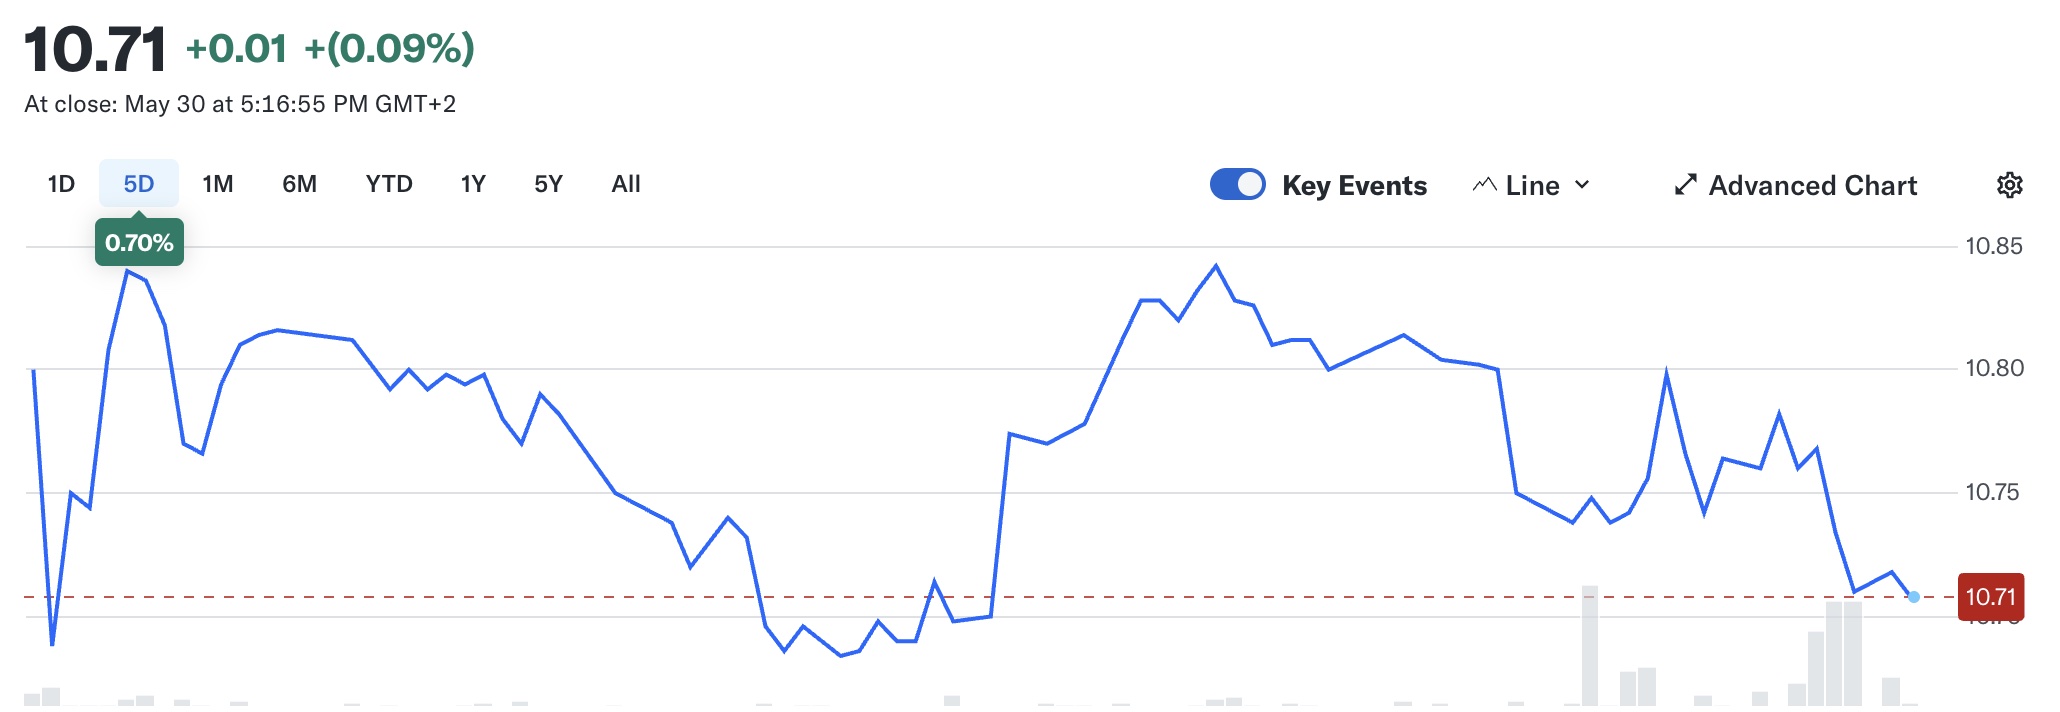Show the 5Y time range
The height and width of the screenshot is (712, 2060).
[x=548, y=184]
